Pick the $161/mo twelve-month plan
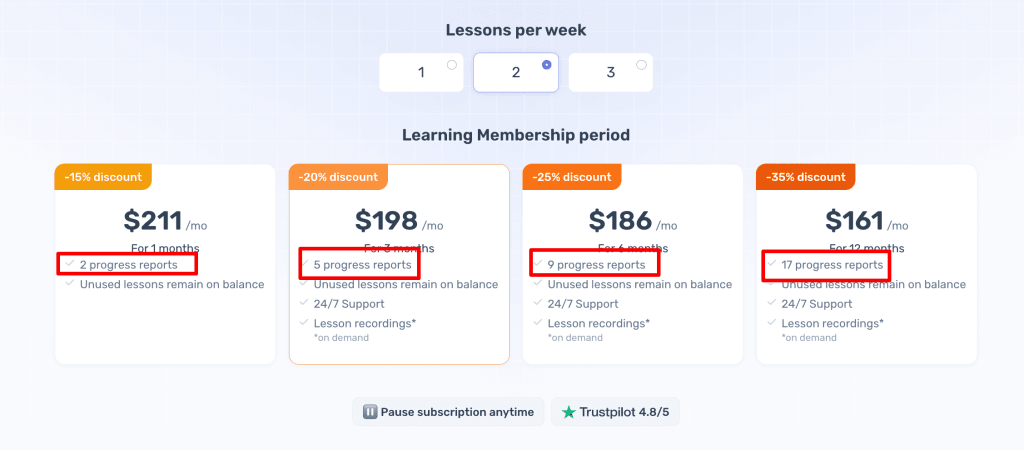The image size is (1024, 450). click(x=867, y=264)
